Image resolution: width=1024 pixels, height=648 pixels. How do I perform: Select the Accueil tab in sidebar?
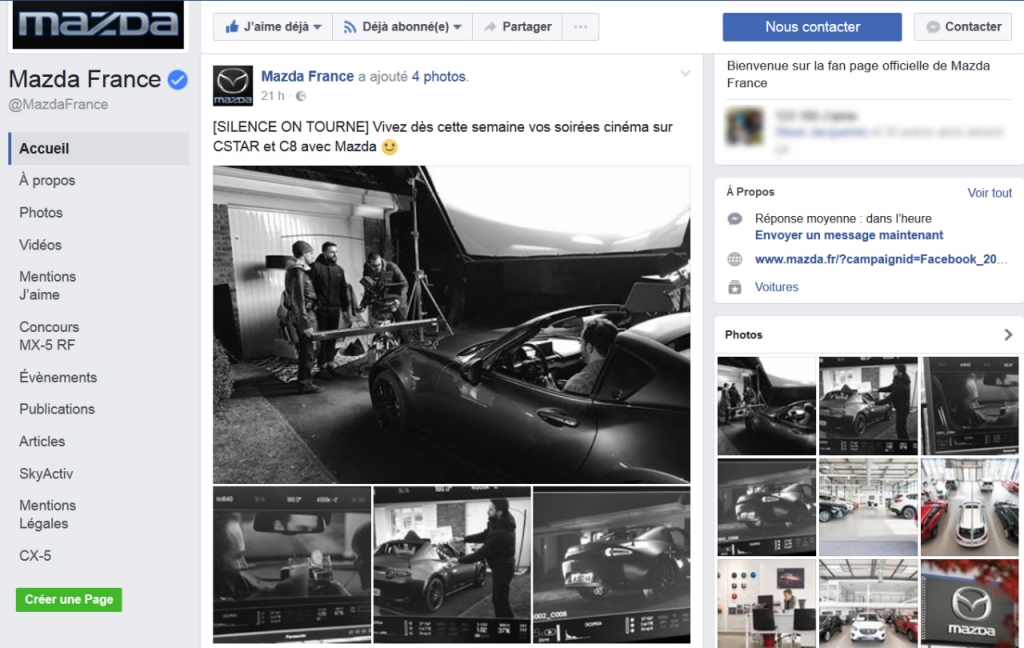click(x=99, y=148)
